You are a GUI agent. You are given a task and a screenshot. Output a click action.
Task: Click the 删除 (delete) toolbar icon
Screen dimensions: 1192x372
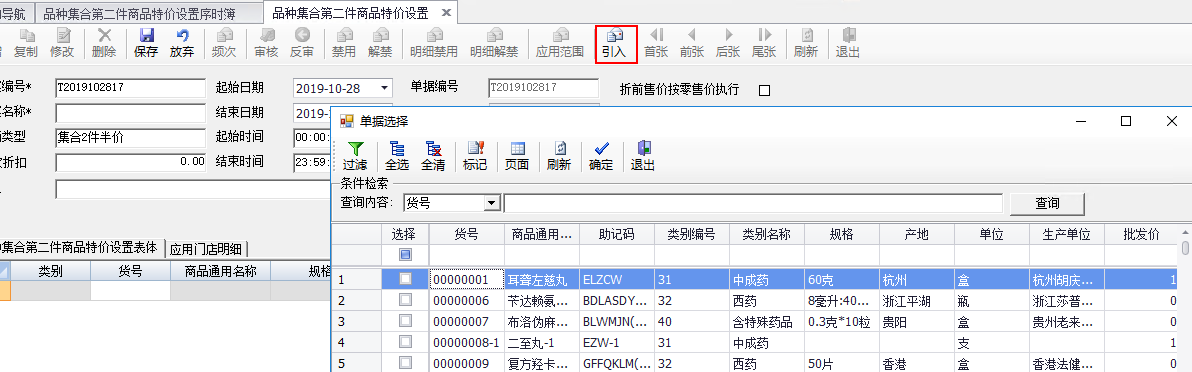tap(104, 43)
